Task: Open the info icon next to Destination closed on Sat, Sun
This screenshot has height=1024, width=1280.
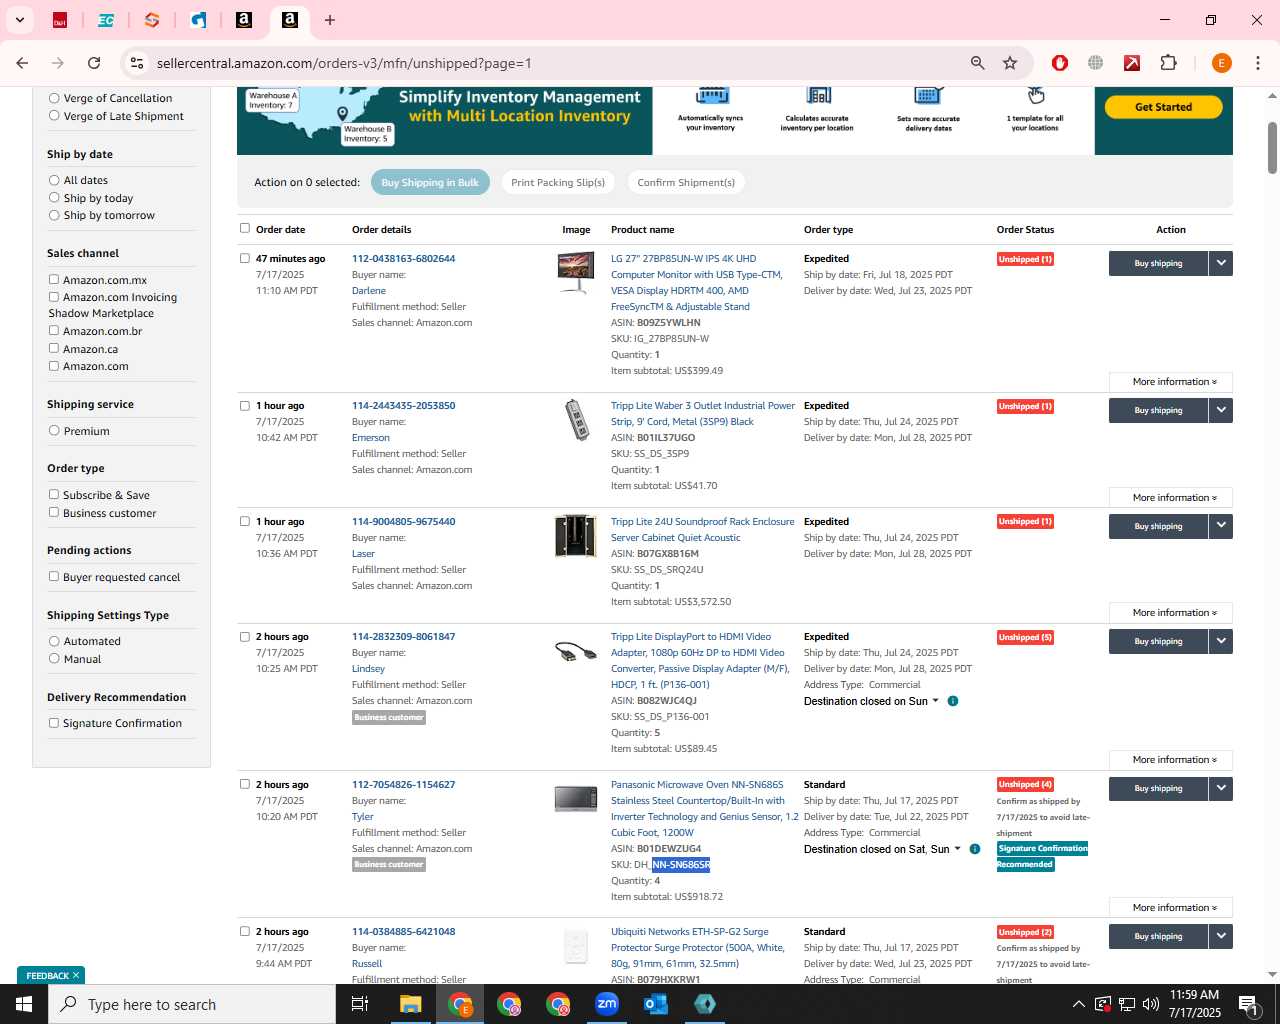Action: tap(975, 849)
